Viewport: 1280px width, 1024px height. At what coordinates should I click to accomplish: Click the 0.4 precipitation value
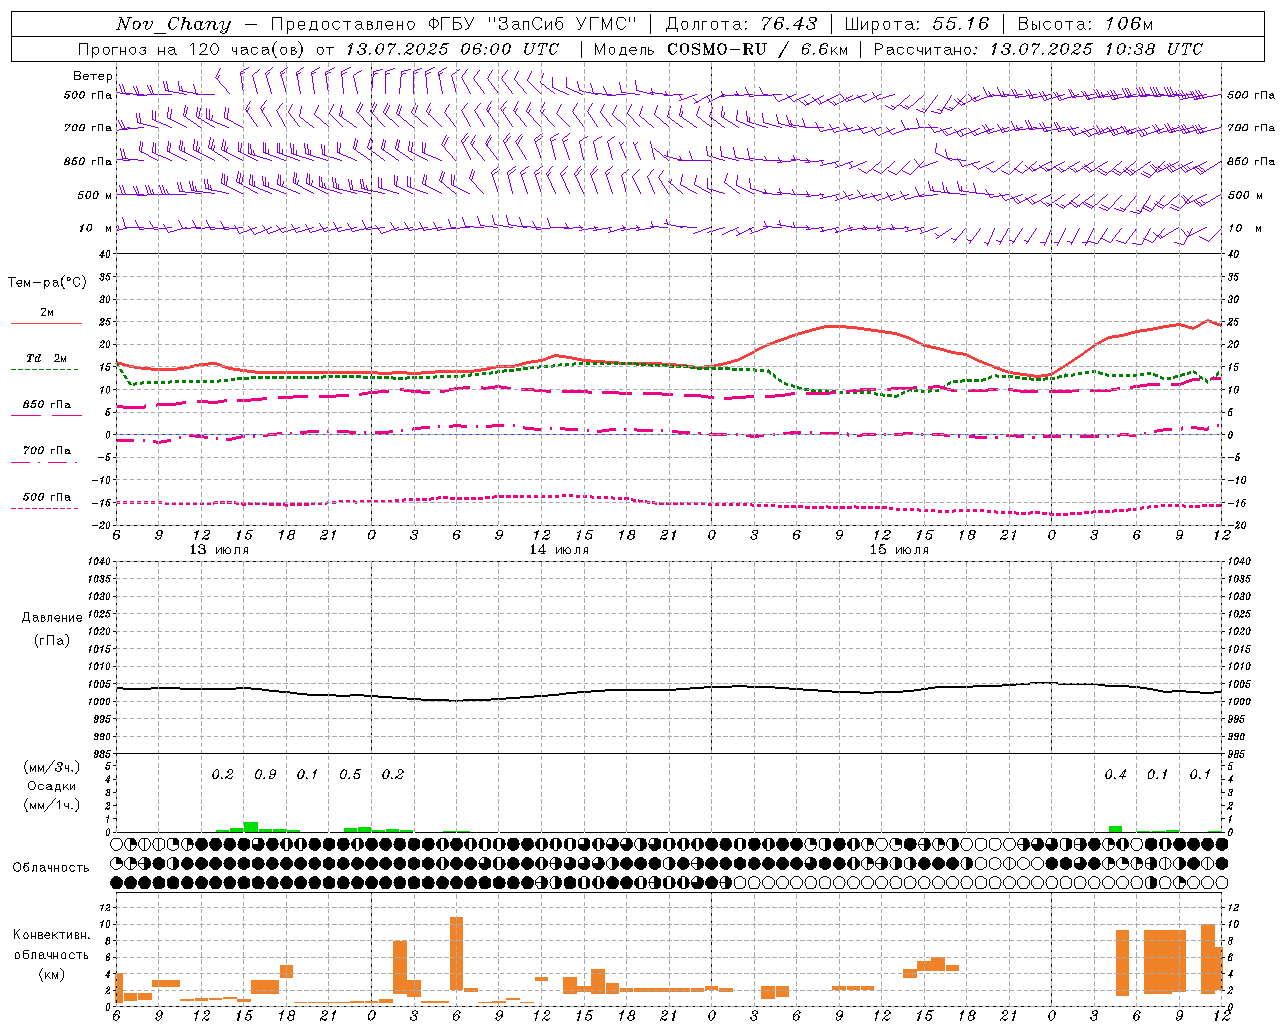1115,775
